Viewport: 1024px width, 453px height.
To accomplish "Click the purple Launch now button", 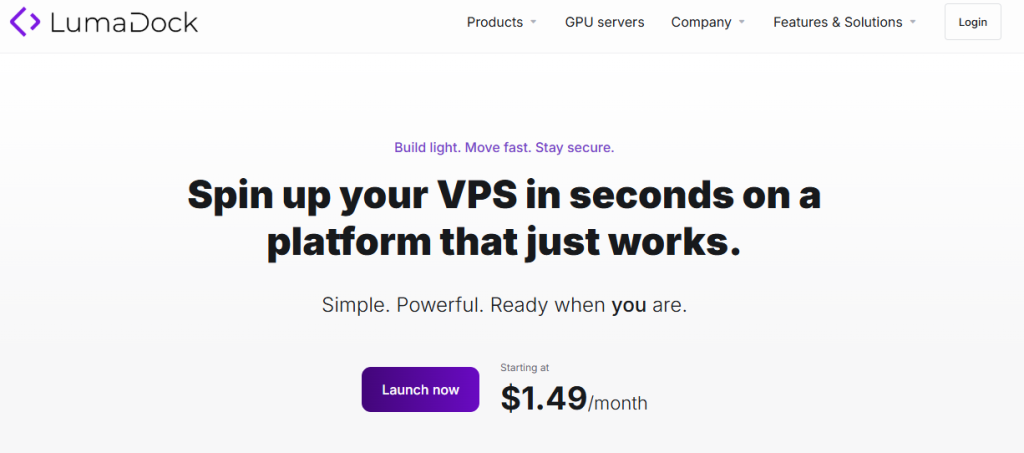I will point(420,390).
